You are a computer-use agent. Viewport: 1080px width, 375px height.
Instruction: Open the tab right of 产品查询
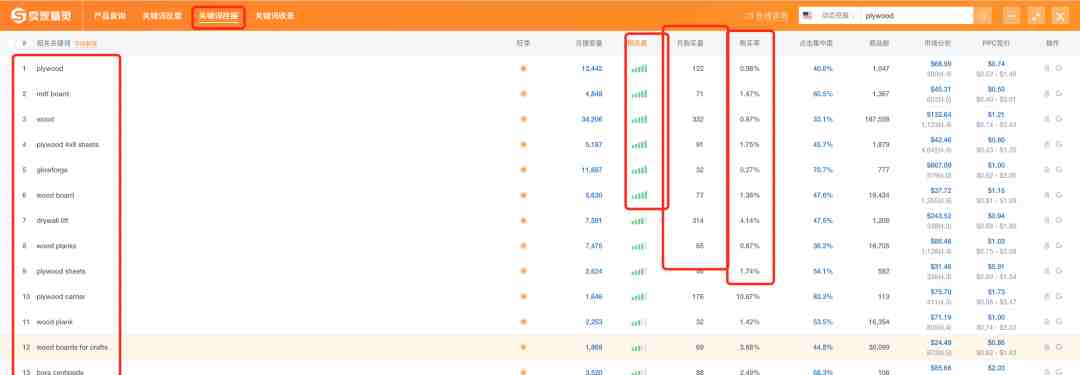tap(163, 15)
